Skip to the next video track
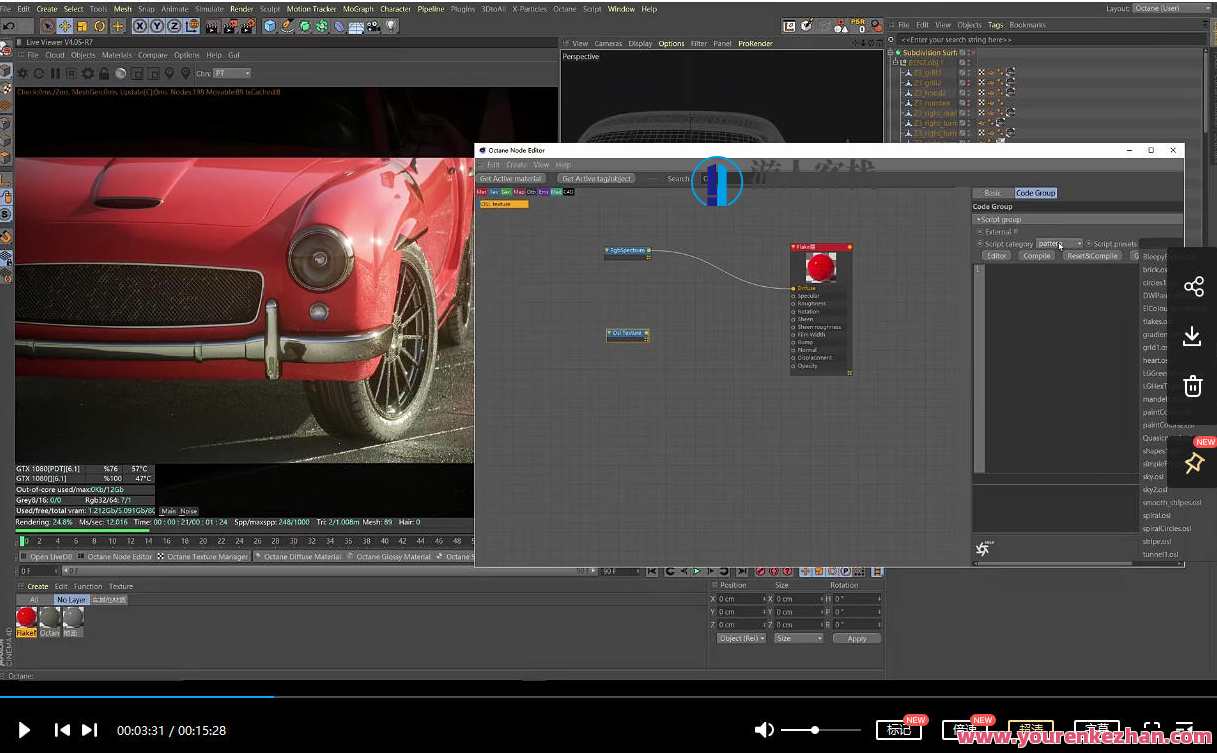The image size is (1217, 753). [89, 731]
